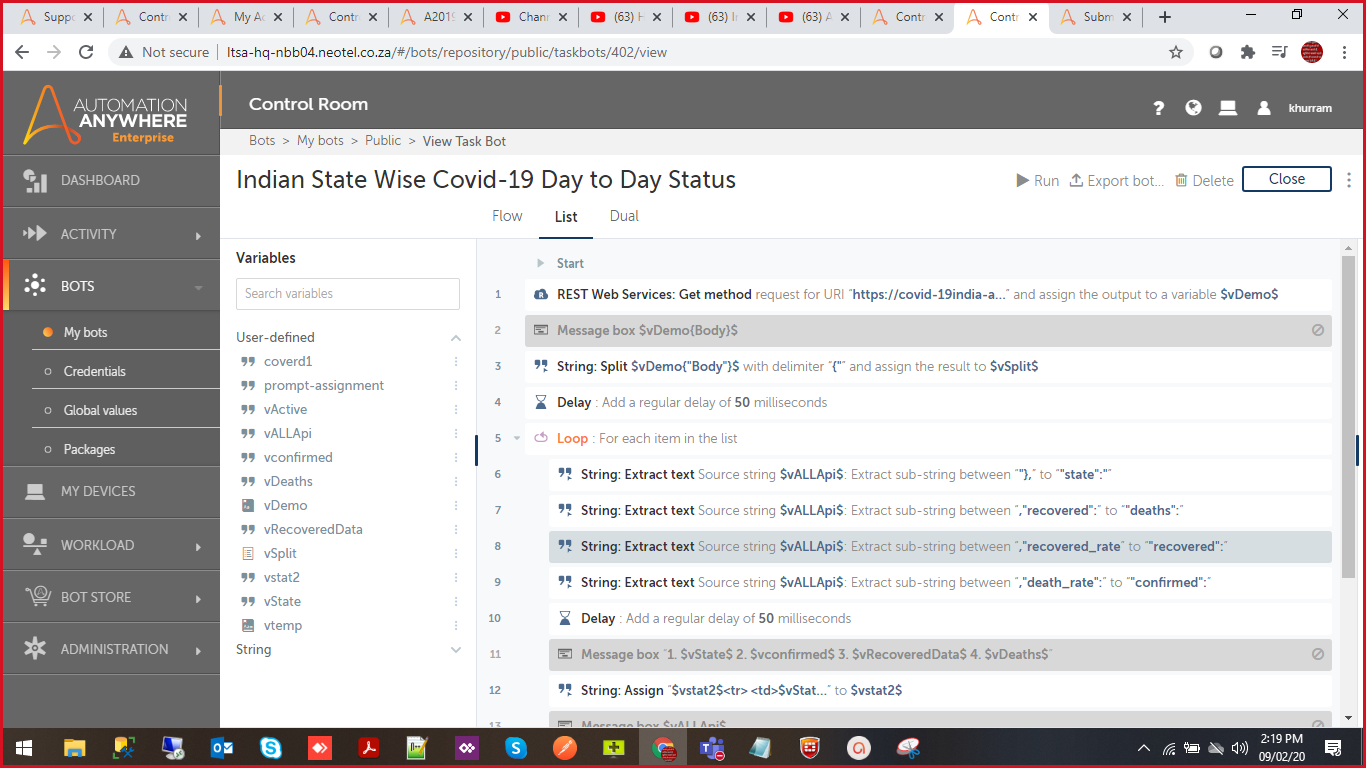Click the Run button
This screenshot has height=768, width=1366.
pyautogui.click(x=1037, y=180)
